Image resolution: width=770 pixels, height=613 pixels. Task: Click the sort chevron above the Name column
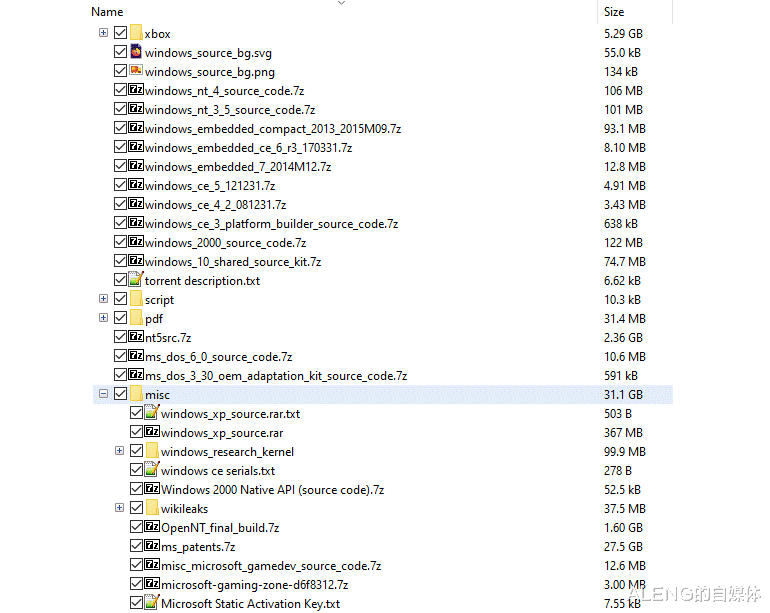click(341, 3)
